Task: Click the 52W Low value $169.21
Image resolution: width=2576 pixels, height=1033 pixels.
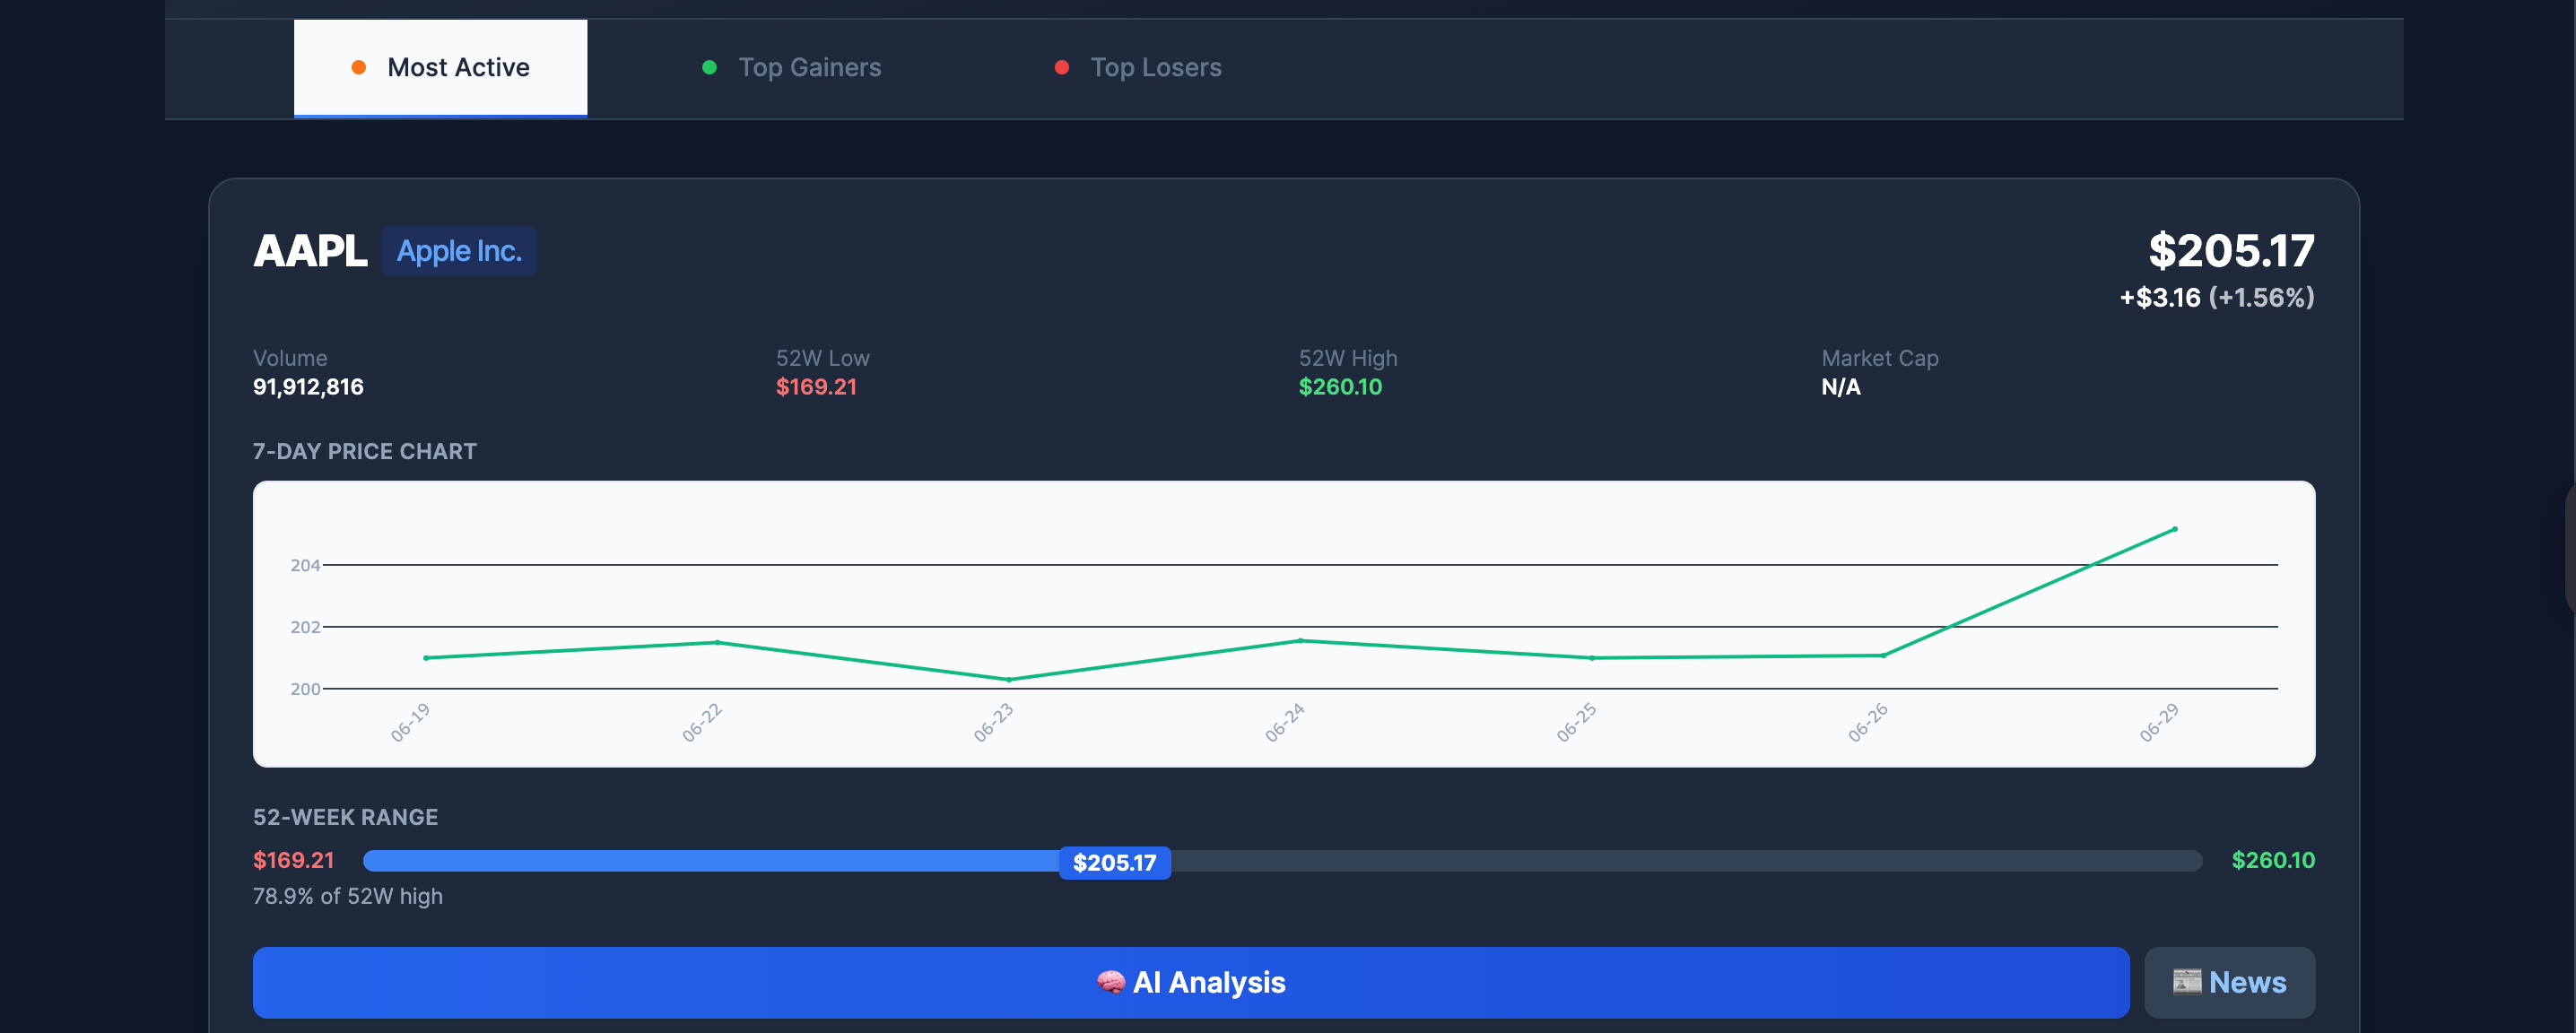Action: pyautogui.click(x=815, y=387)
